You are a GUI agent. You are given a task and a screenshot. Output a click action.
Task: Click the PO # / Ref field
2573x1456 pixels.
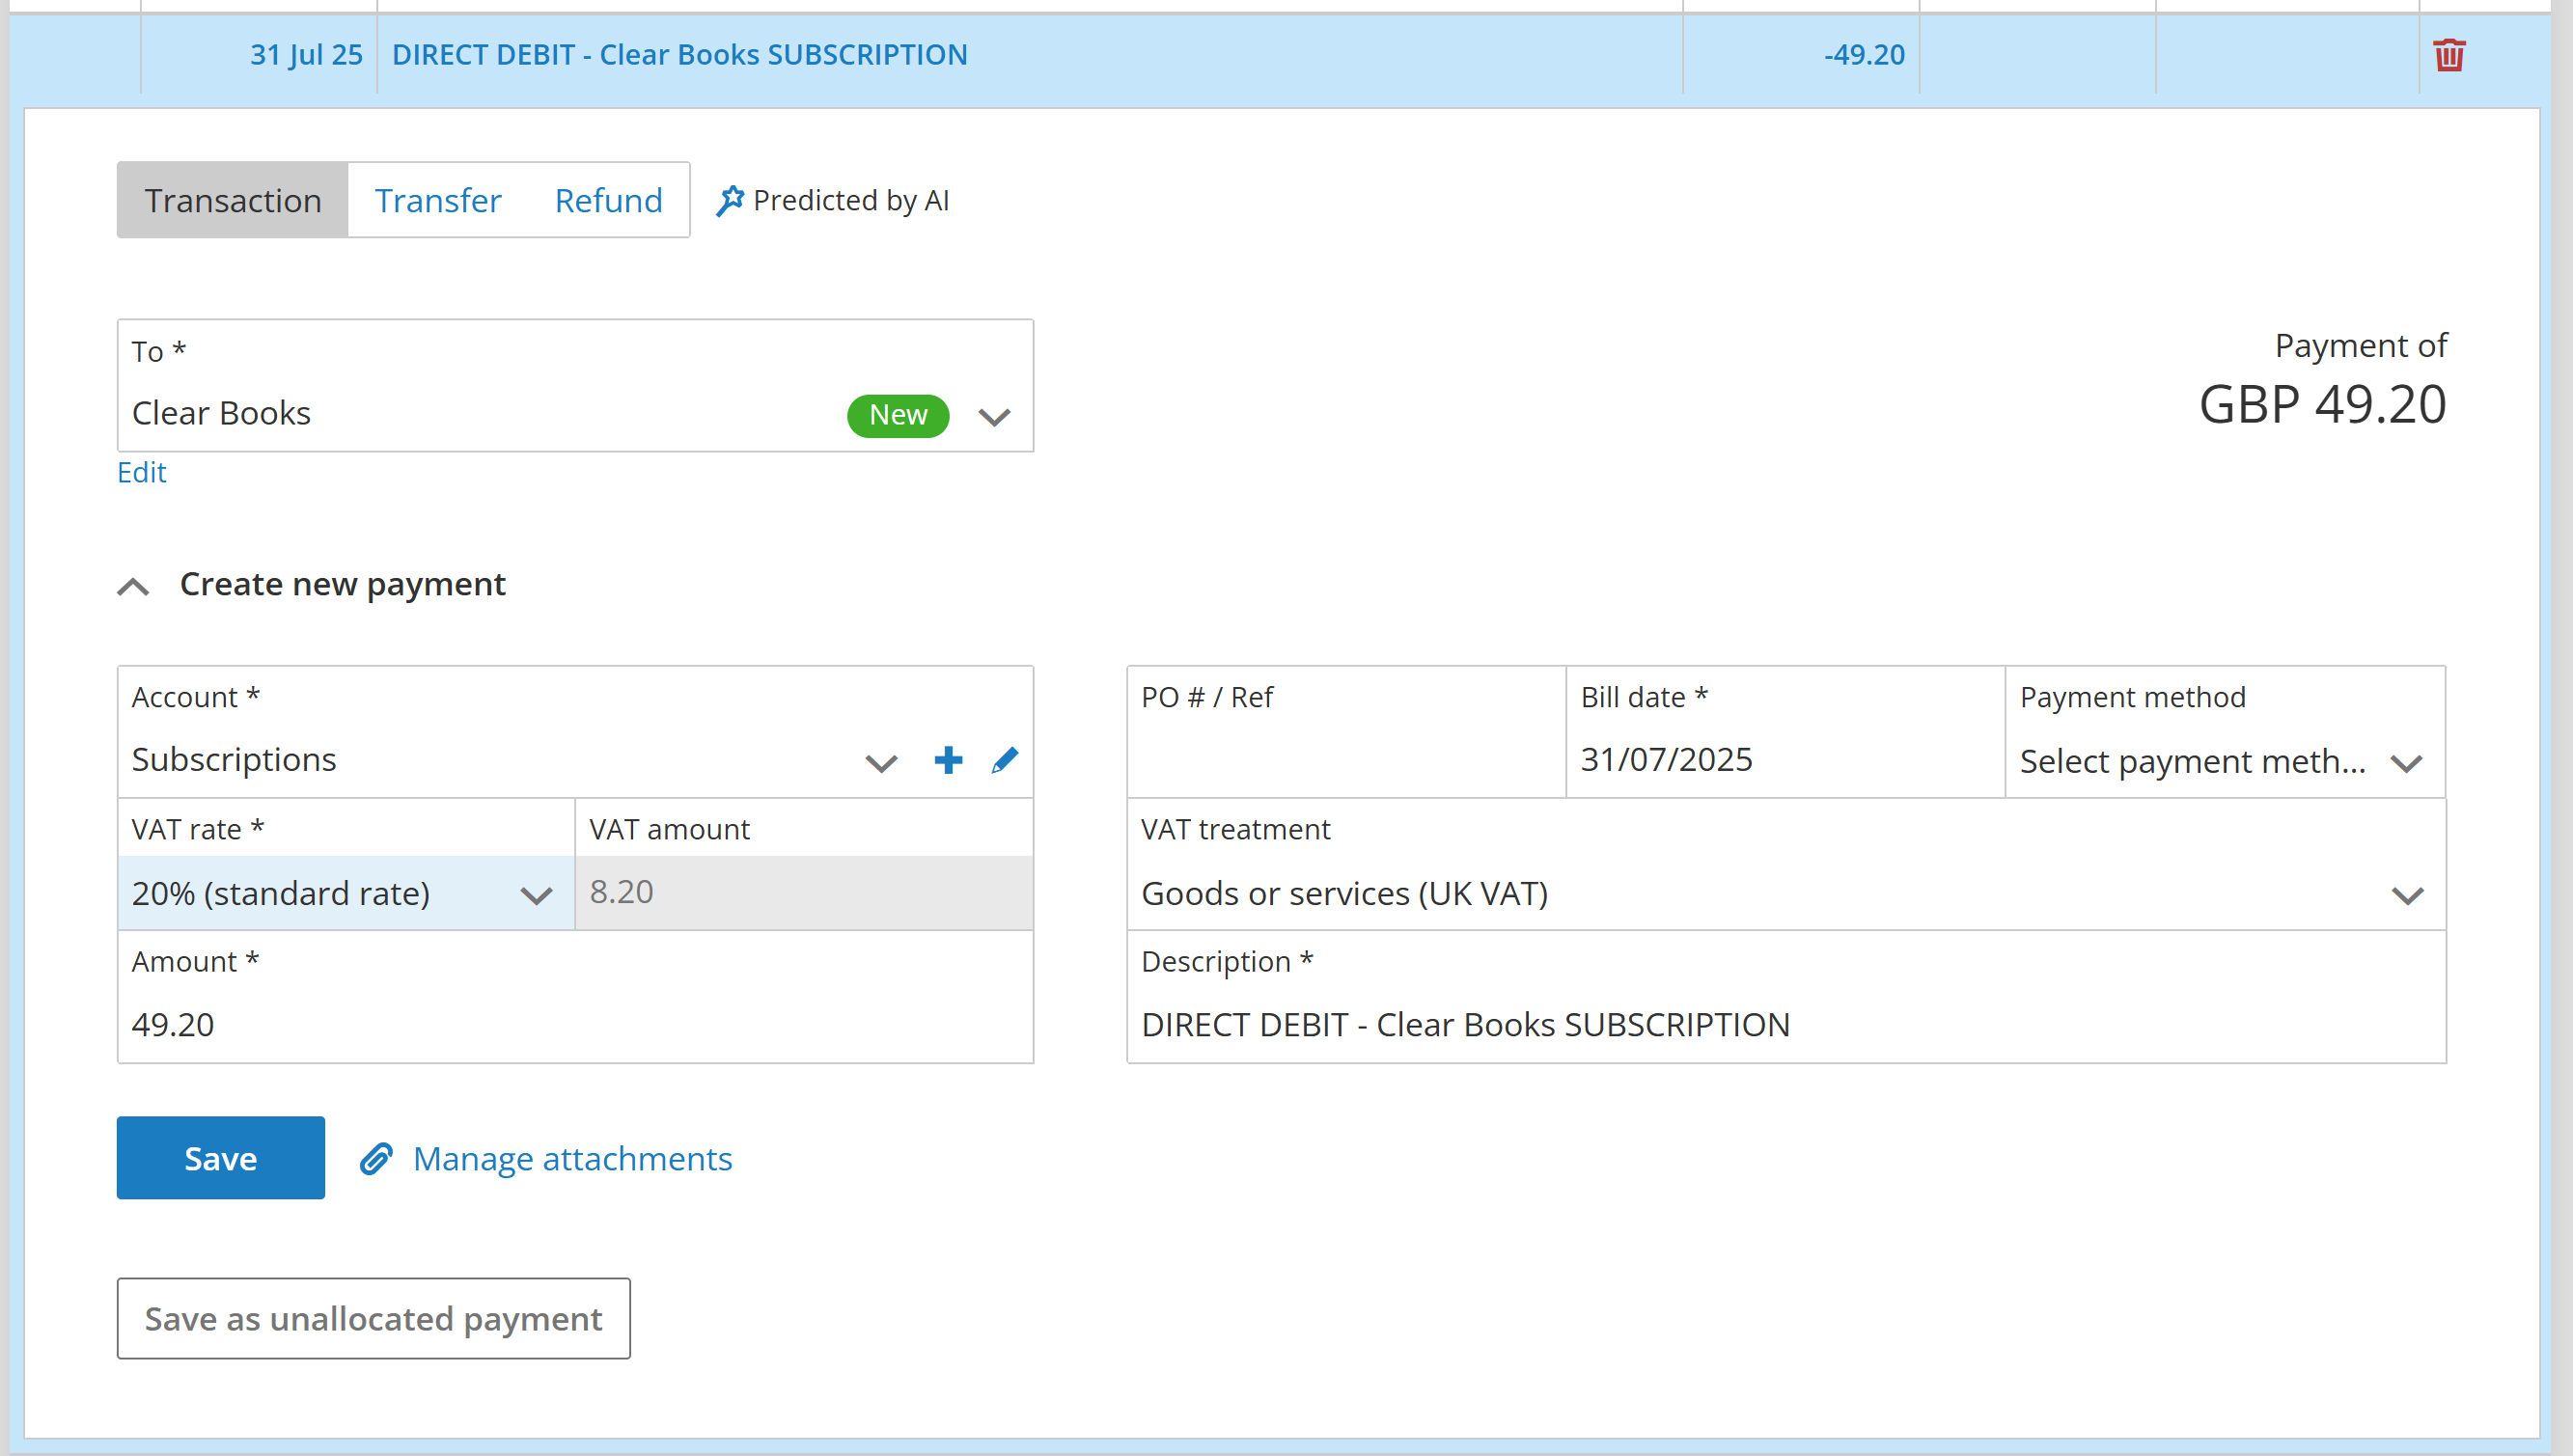click(x=1344, y=758)
